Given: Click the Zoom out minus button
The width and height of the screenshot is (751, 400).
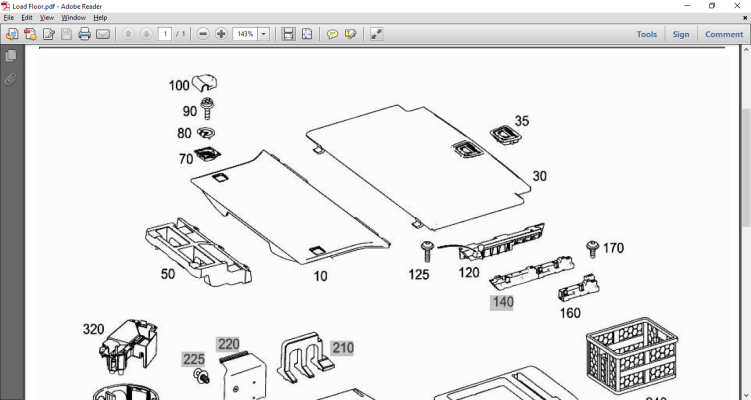Looking at the screenshot, I should point(203,34).
